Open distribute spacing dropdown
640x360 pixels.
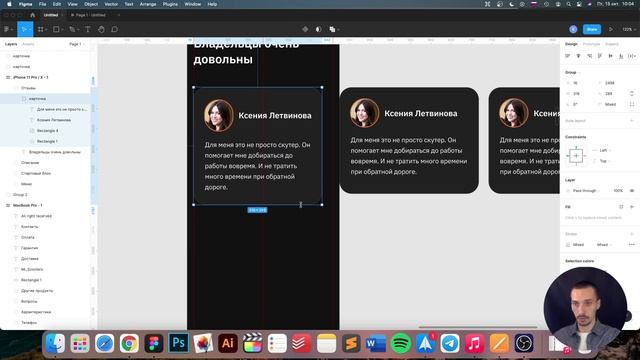[632, 56]
